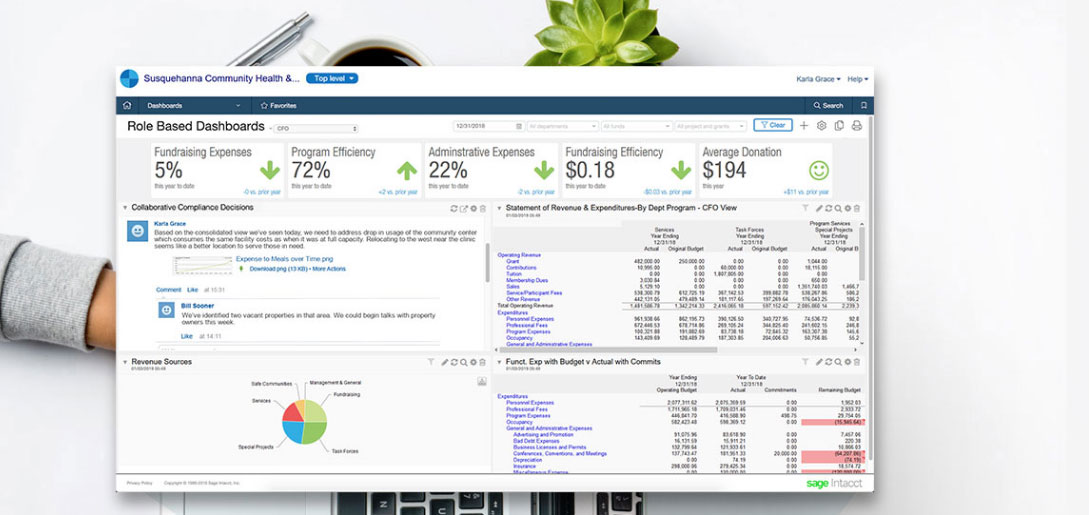Click filter icon on Statement of Revenue panel
The image size is (1089, 515).
806,208
